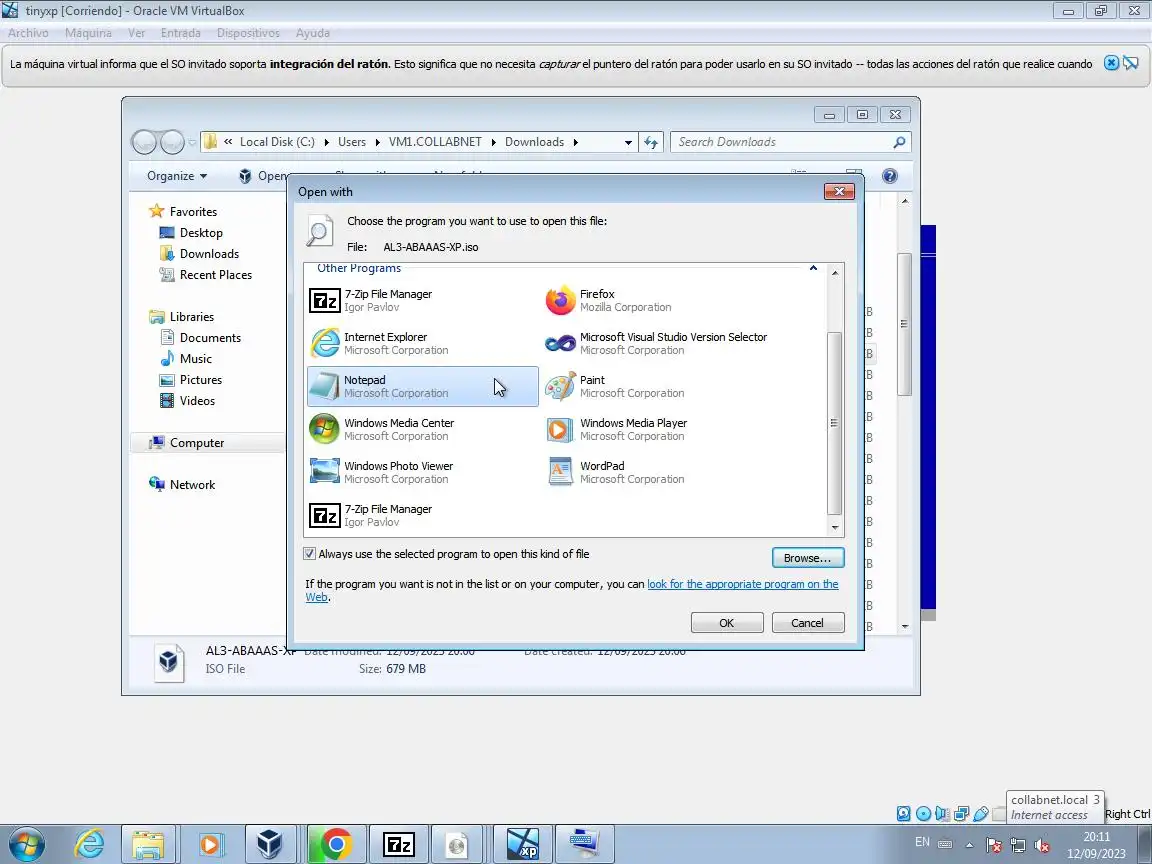
Task: Choose Firefox to open the ISO file
Action: [x=658, y=300]
